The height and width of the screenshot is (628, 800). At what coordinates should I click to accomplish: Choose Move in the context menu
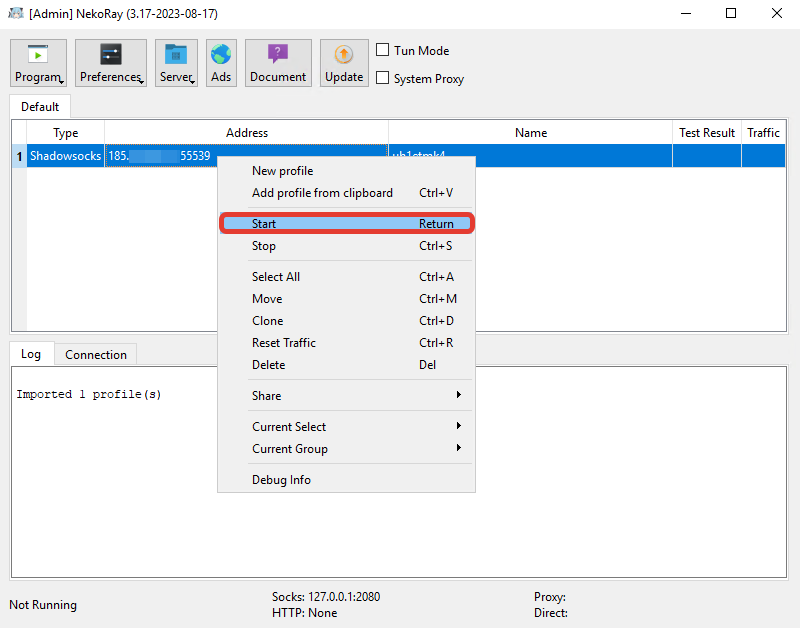coord(346,298)
